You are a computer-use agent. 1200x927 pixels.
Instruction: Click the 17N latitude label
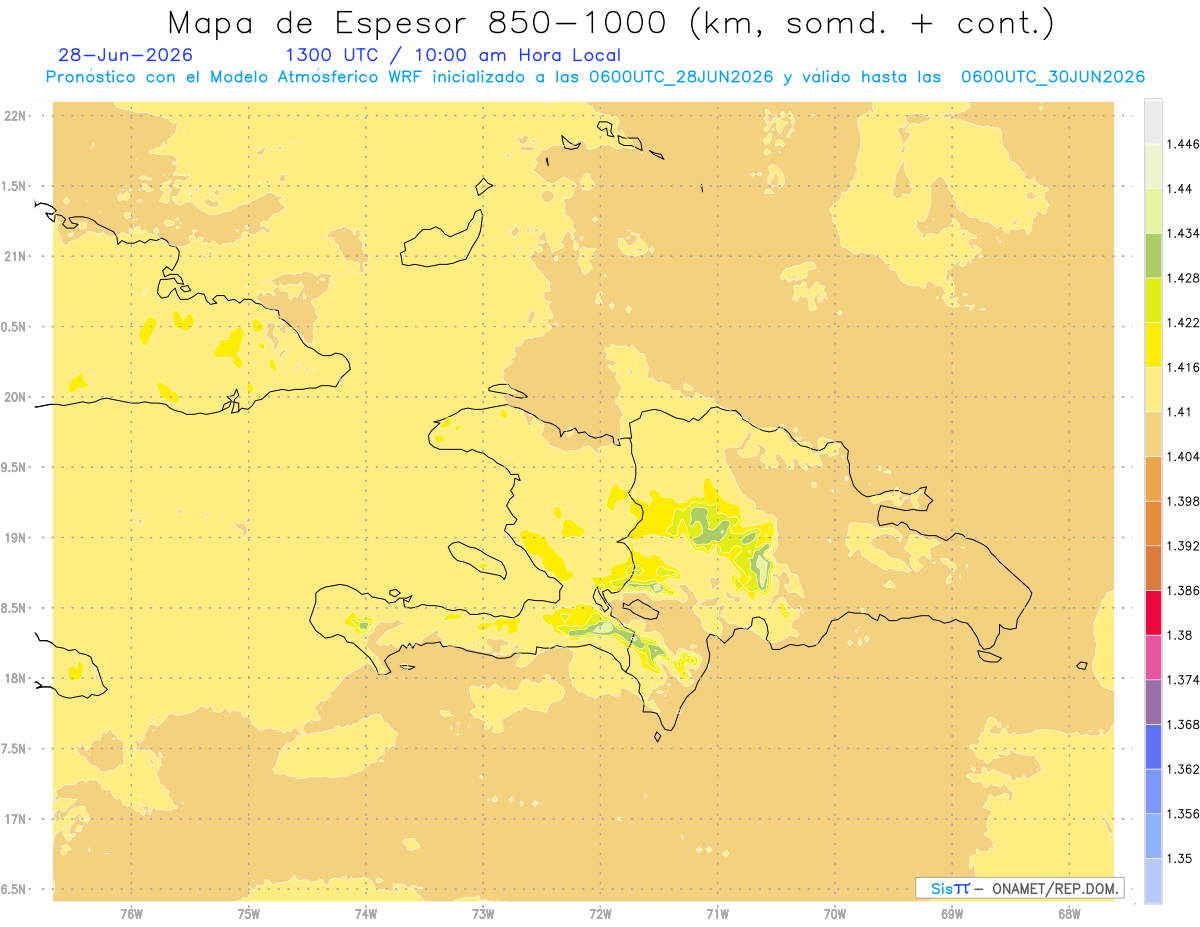pyautogui.click(x=17, y=820)
